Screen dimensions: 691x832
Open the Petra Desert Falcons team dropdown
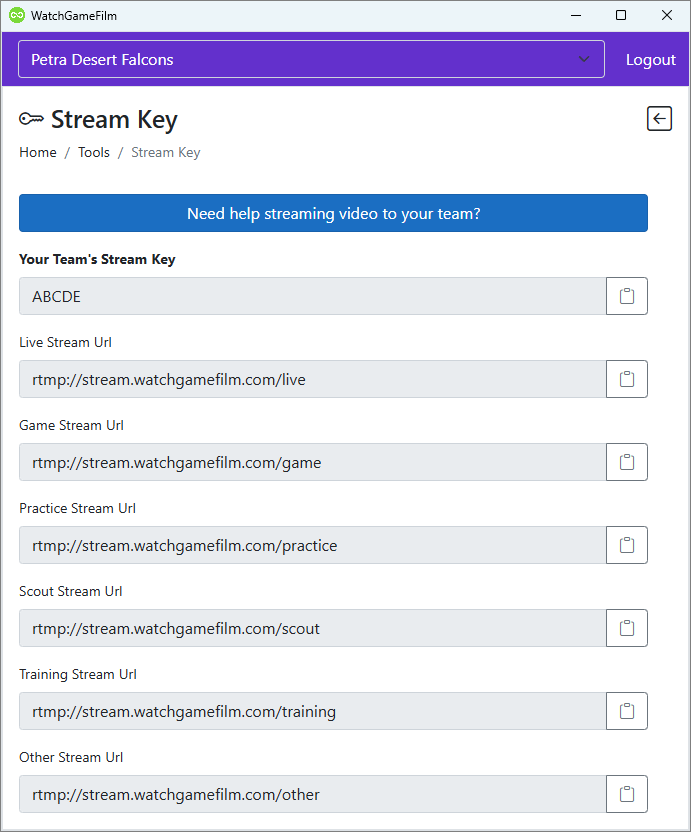(x=311, y=59)
